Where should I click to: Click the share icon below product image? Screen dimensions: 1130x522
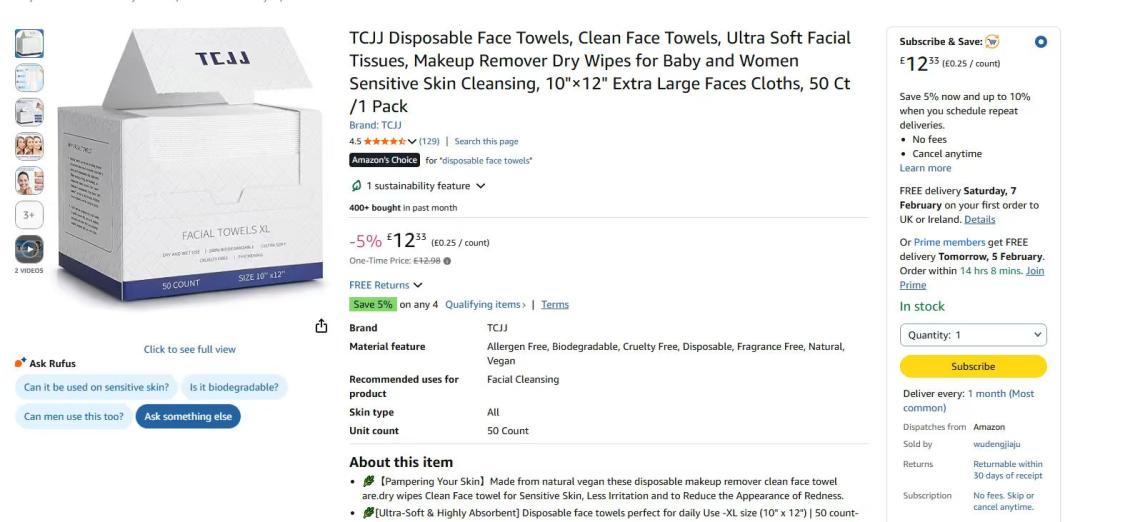click(x=321, y=326)
